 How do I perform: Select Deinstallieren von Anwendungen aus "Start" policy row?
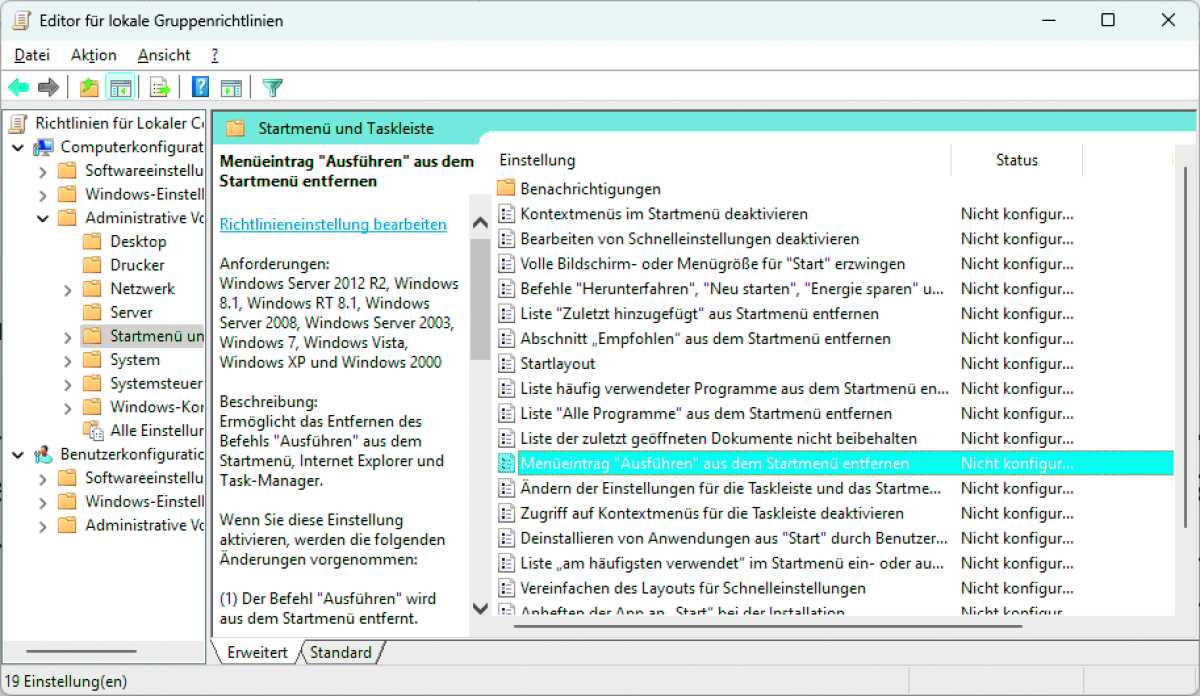pos(734,538)
